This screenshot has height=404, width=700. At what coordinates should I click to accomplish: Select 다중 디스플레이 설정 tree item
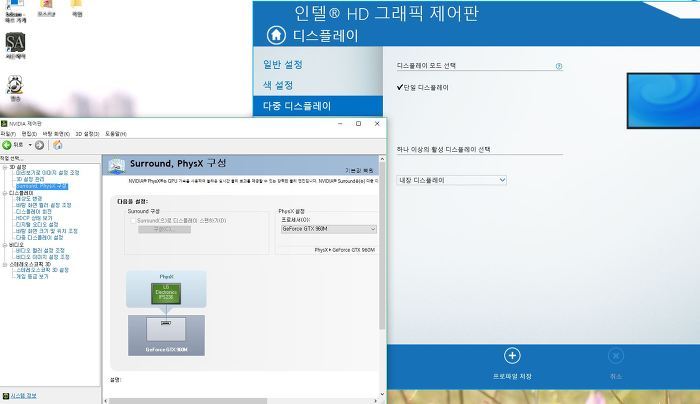point(39,238)
